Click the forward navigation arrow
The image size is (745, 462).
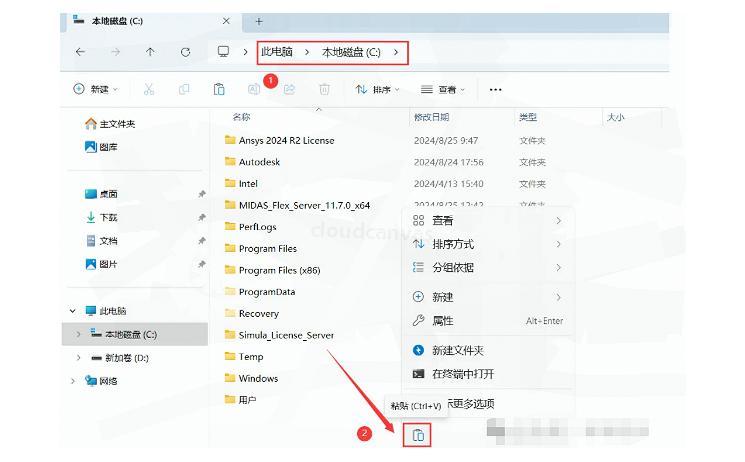pyautogui.click(x=115, y=52)
